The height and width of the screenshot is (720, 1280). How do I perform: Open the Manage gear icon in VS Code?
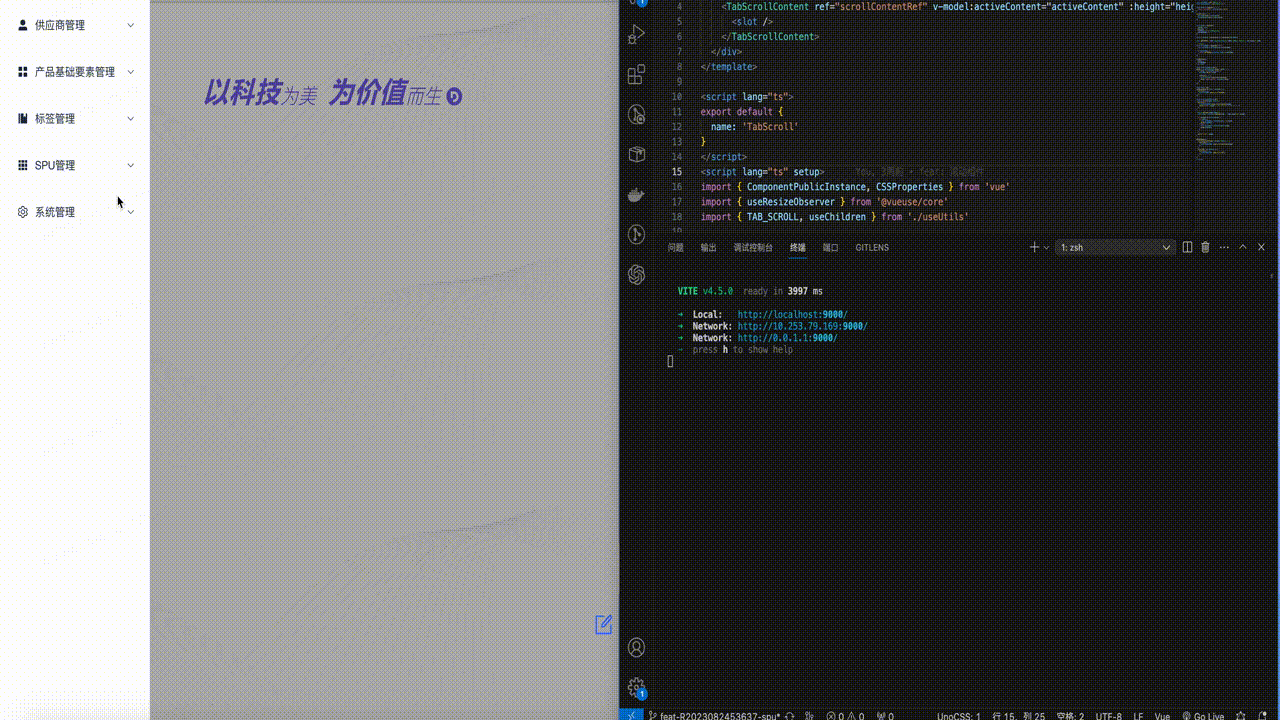[636, 687]
